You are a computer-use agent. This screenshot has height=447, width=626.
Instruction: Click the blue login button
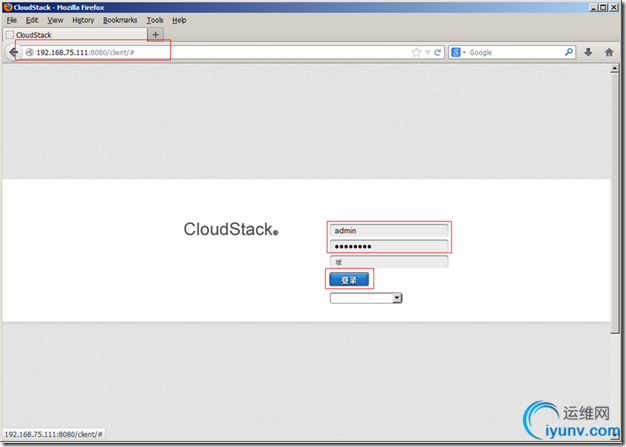[x=349, y=280]
